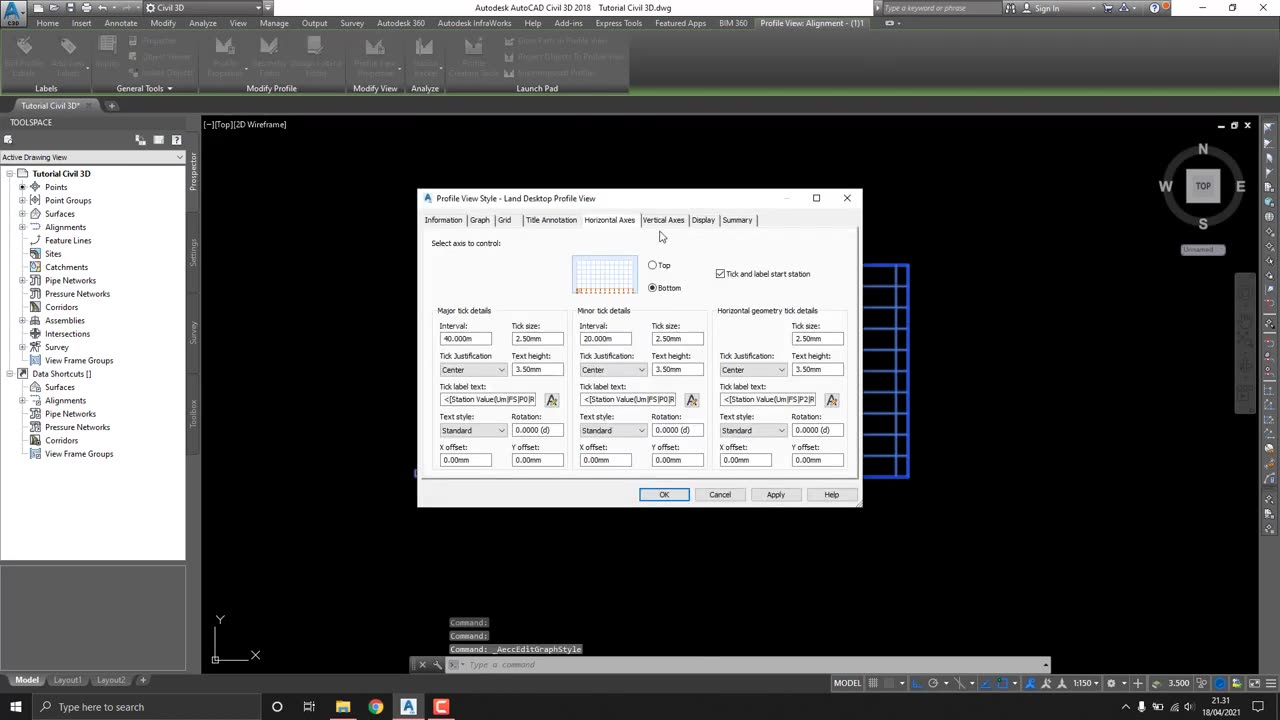Collapse the Data Shortcuts tree node
The width and height of the screenshot is (1280, 720).
click(x=10, y=374)
